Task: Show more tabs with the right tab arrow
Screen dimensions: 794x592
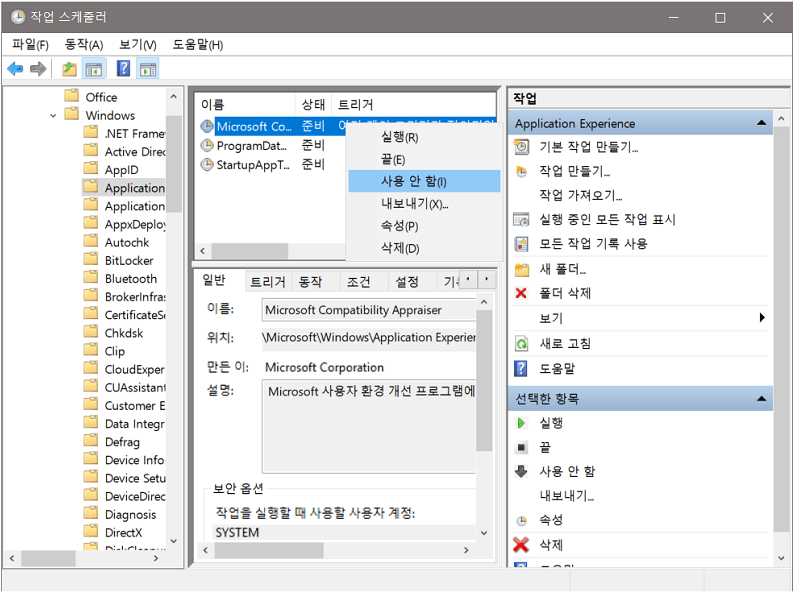Action: coord(487,279)
